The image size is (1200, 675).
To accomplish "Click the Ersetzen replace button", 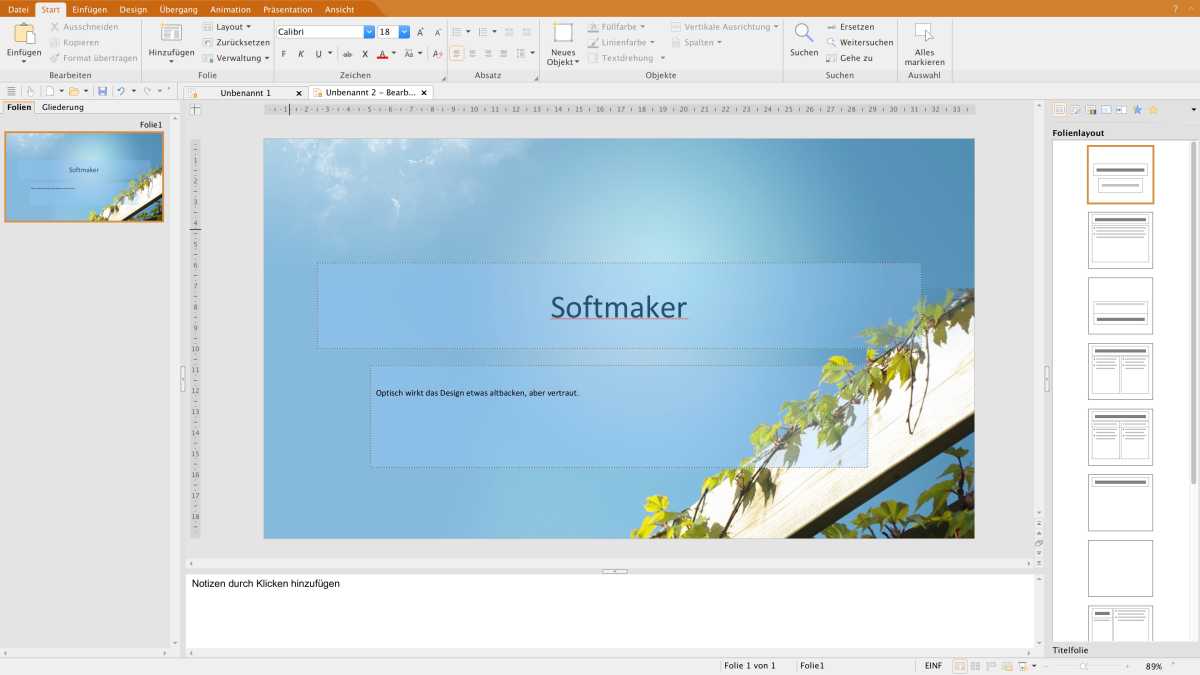I will point(850,27).
